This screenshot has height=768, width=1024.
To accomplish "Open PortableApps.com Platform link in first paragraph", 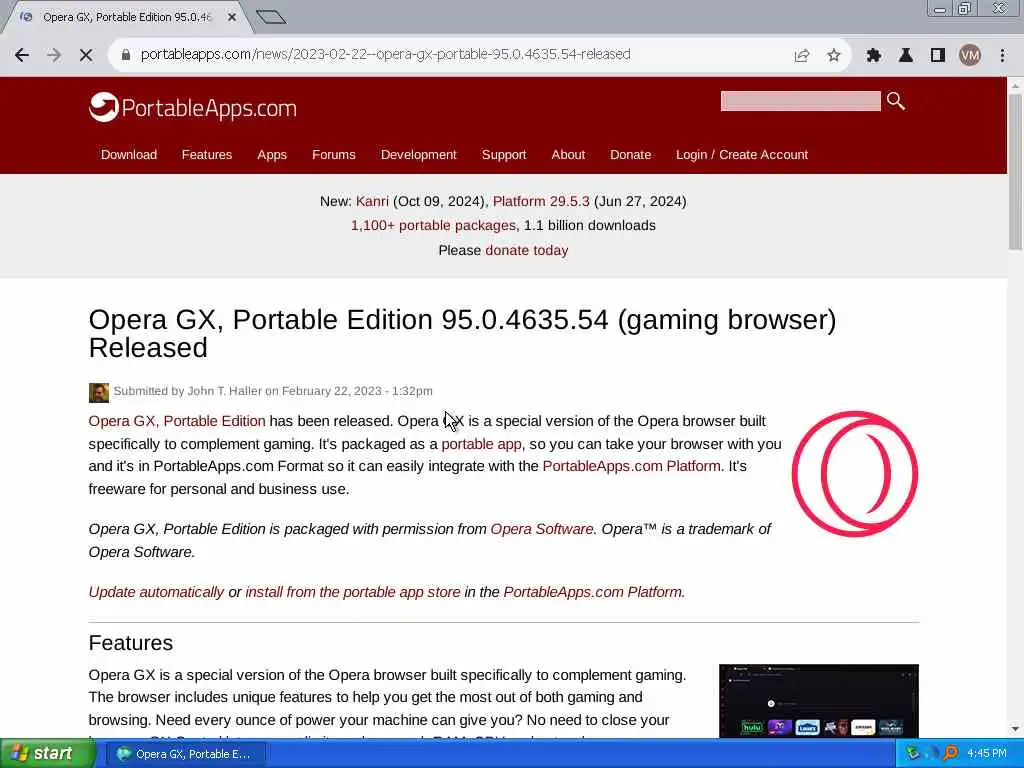I will click(x=632, y=466).
